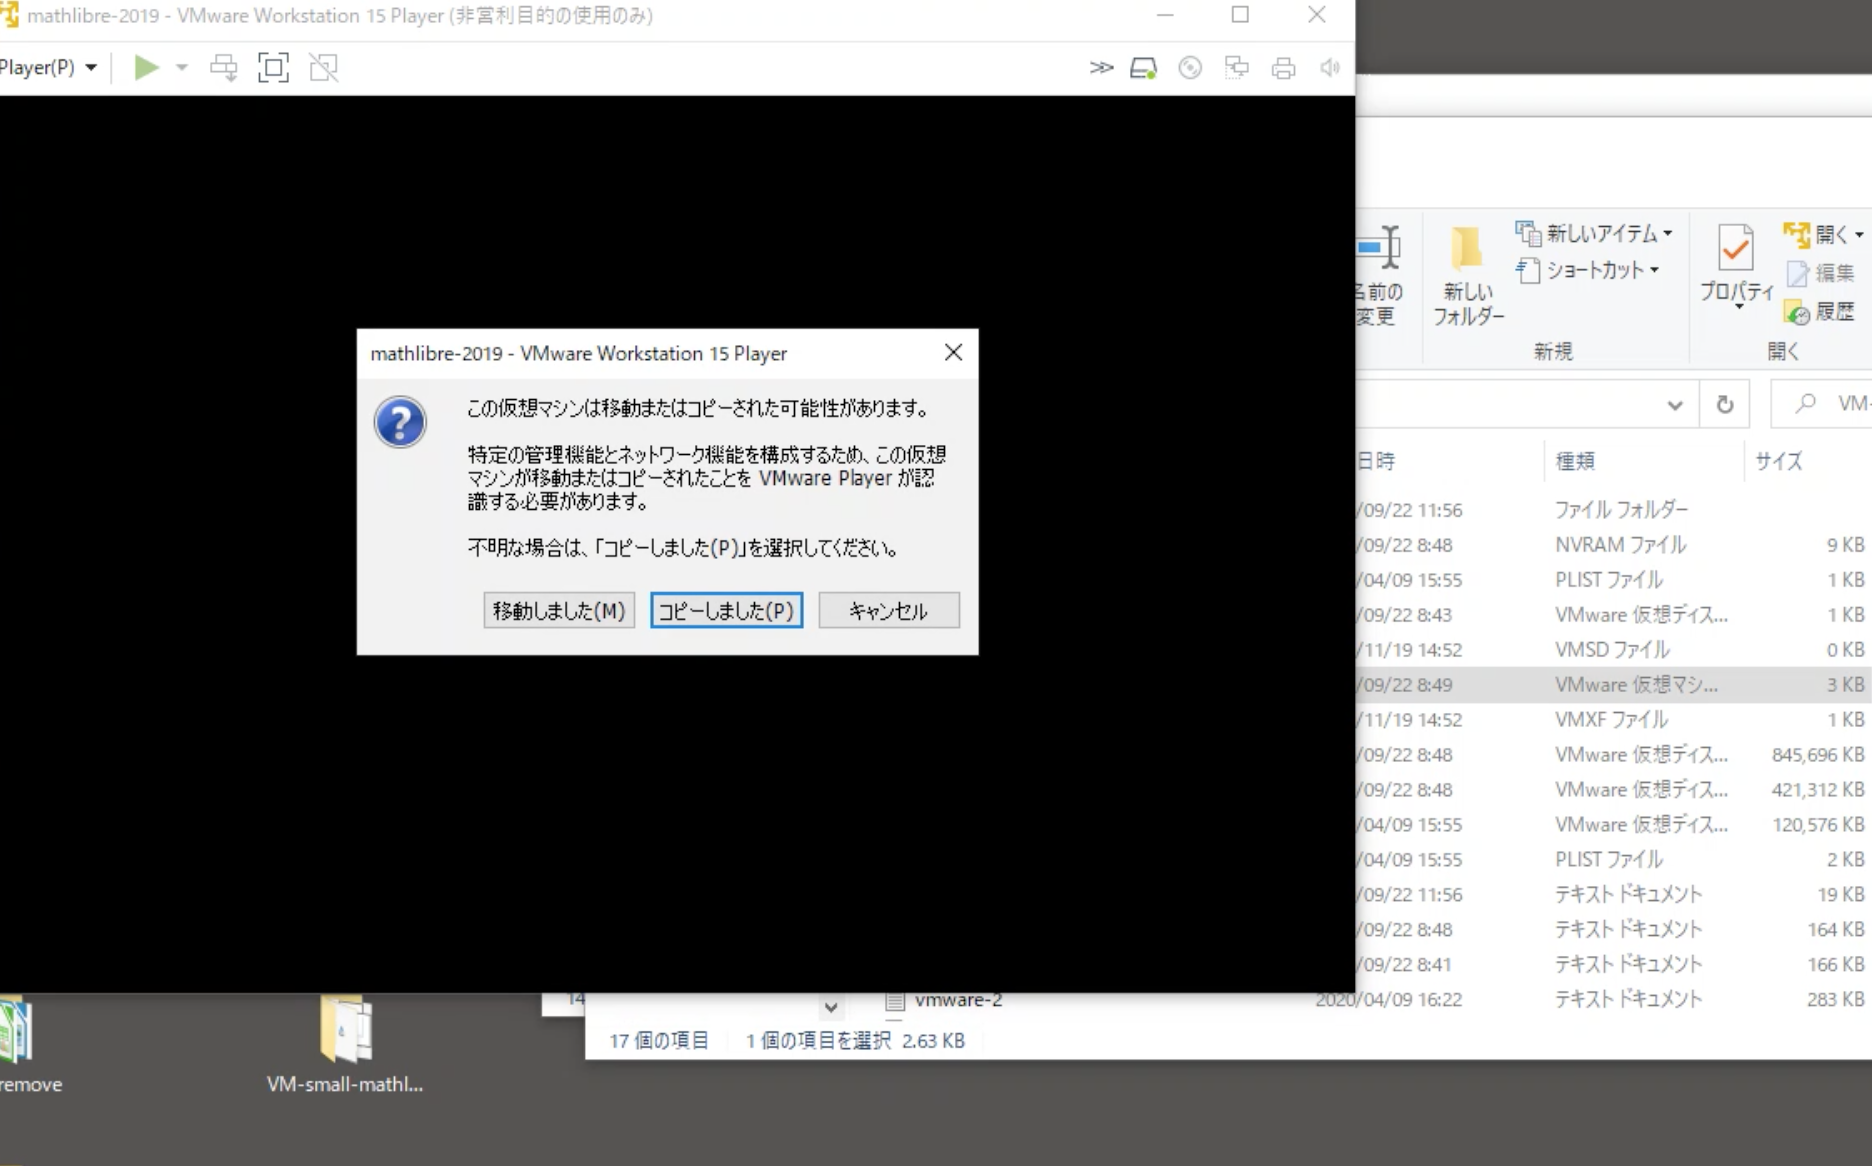
Task: Select the テキスト ドキュメント 19 KB row
Action: tap(1614, 895)
